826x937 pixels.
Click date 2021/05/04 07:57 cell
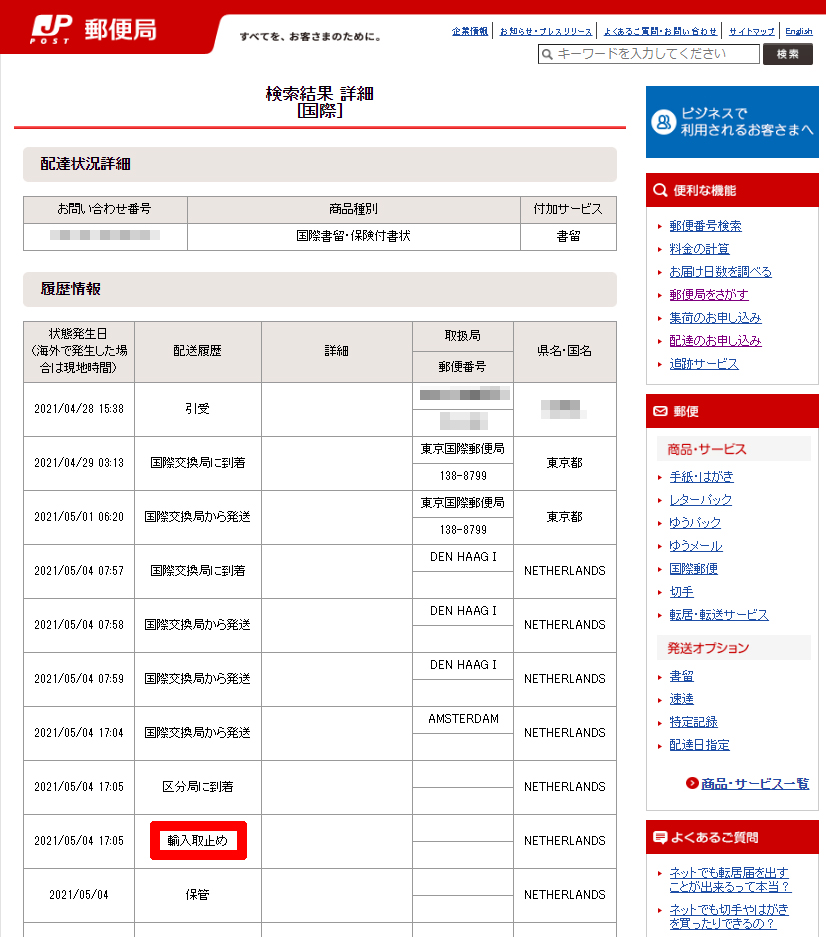tap(79, 571)
